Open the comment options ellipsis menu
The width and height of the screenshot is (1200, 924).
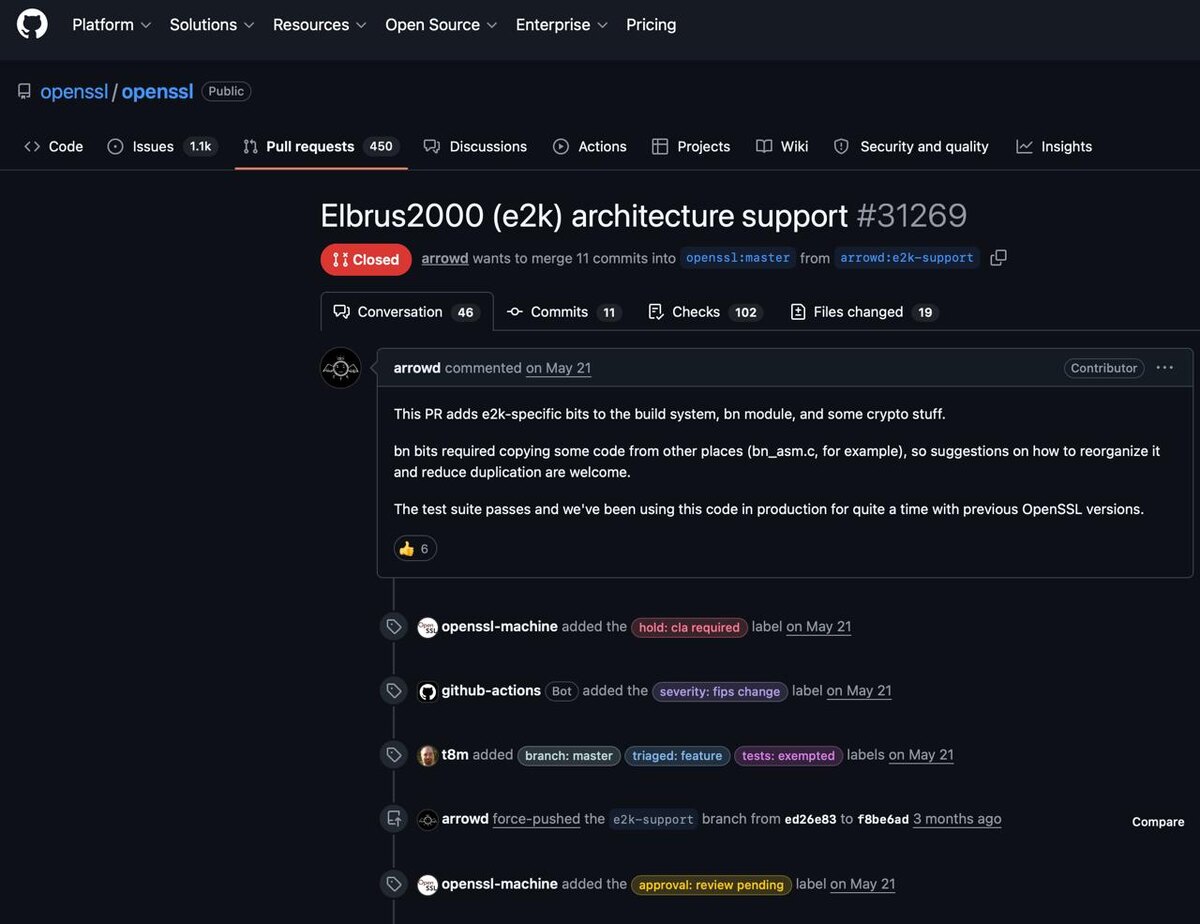coord(1165,368)
